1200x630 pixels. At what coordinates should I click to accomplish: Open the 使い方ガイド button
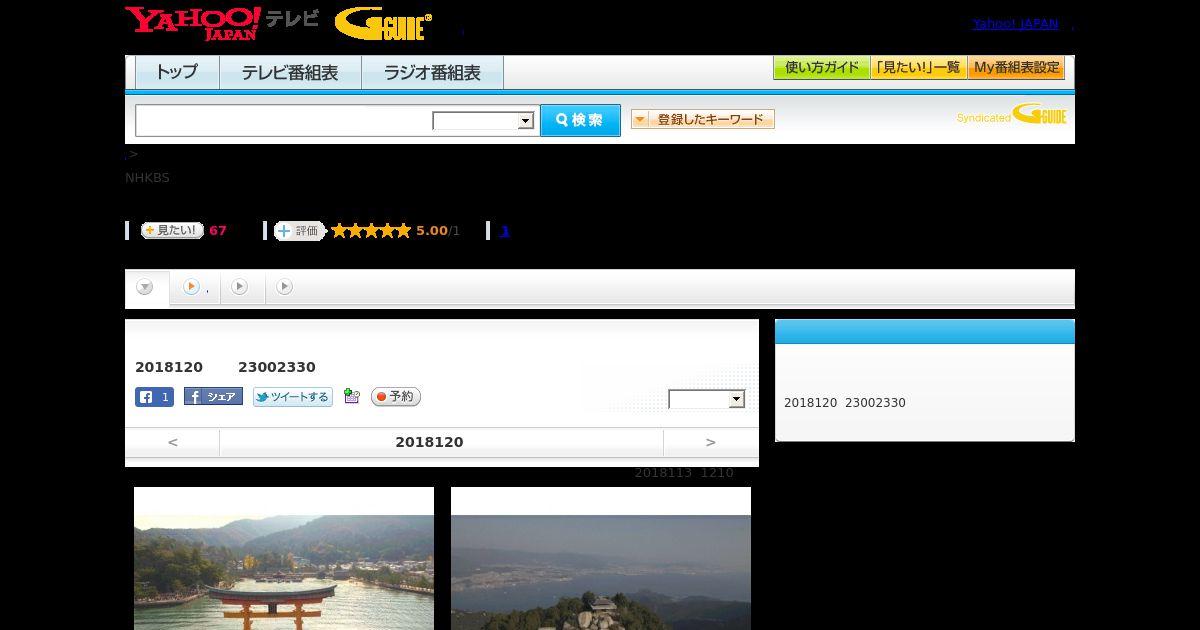[x=821, y=68]
